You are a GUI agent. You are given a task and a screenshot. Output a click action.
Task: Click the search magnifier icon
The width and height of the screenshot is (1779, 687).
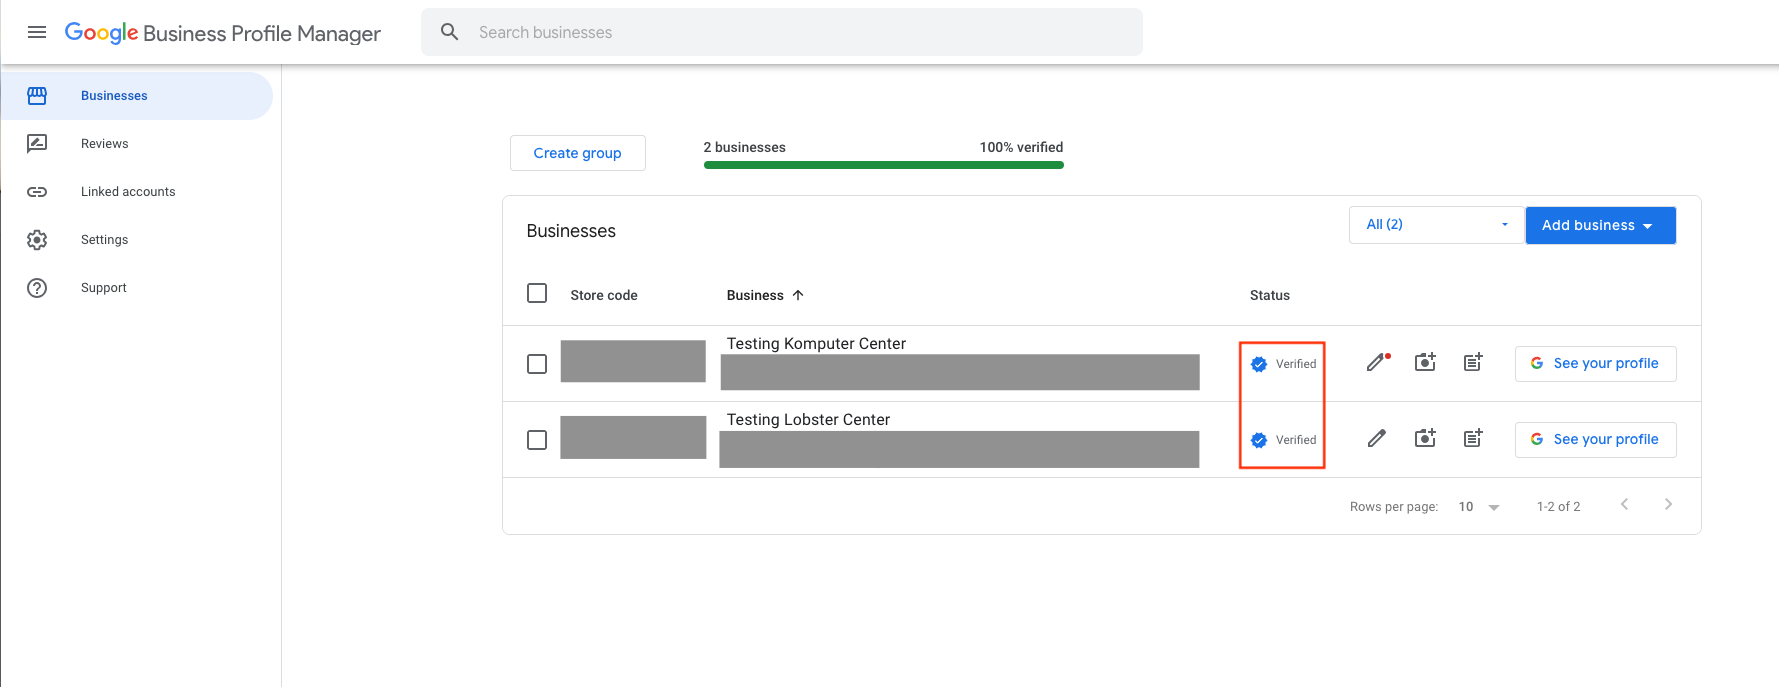[x=450, y=32]
